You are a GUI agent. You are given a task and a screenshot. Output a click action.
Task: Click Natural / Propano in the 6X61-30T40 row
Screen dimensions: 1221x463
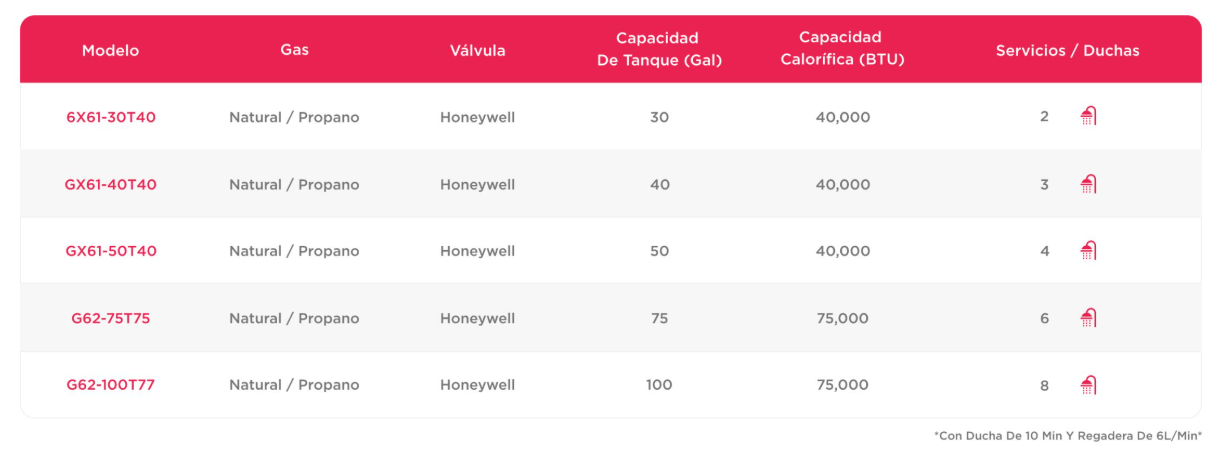pos(294,117)
